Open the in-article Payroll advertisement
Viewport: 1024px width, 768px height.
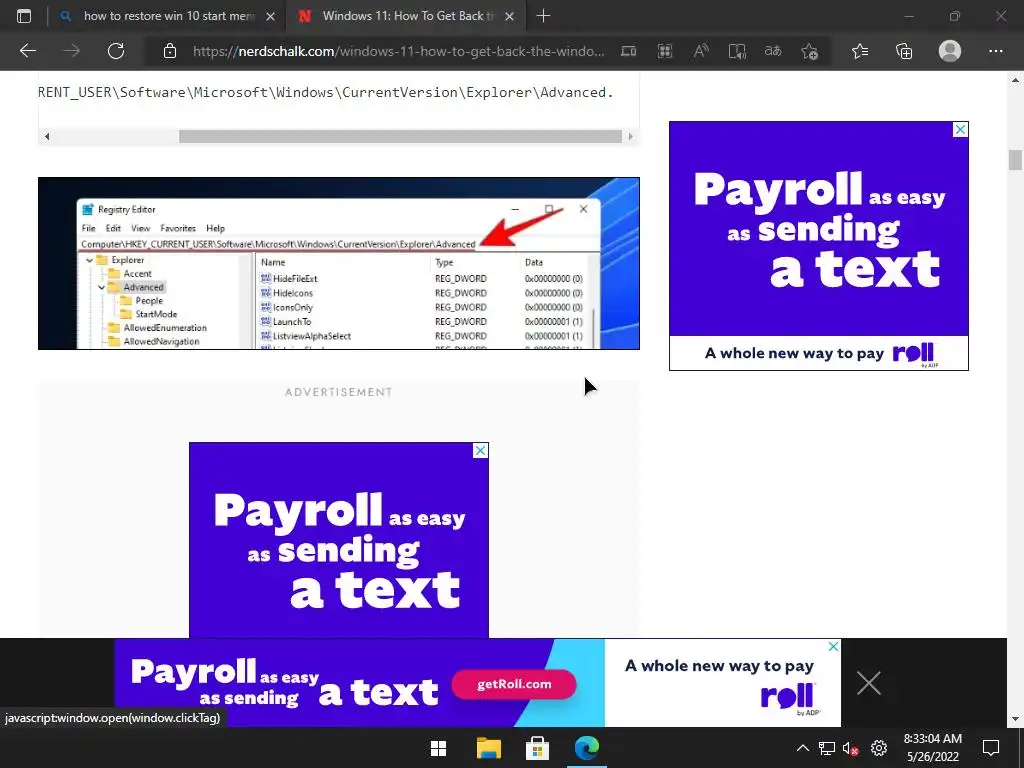[x=339, y=540]
